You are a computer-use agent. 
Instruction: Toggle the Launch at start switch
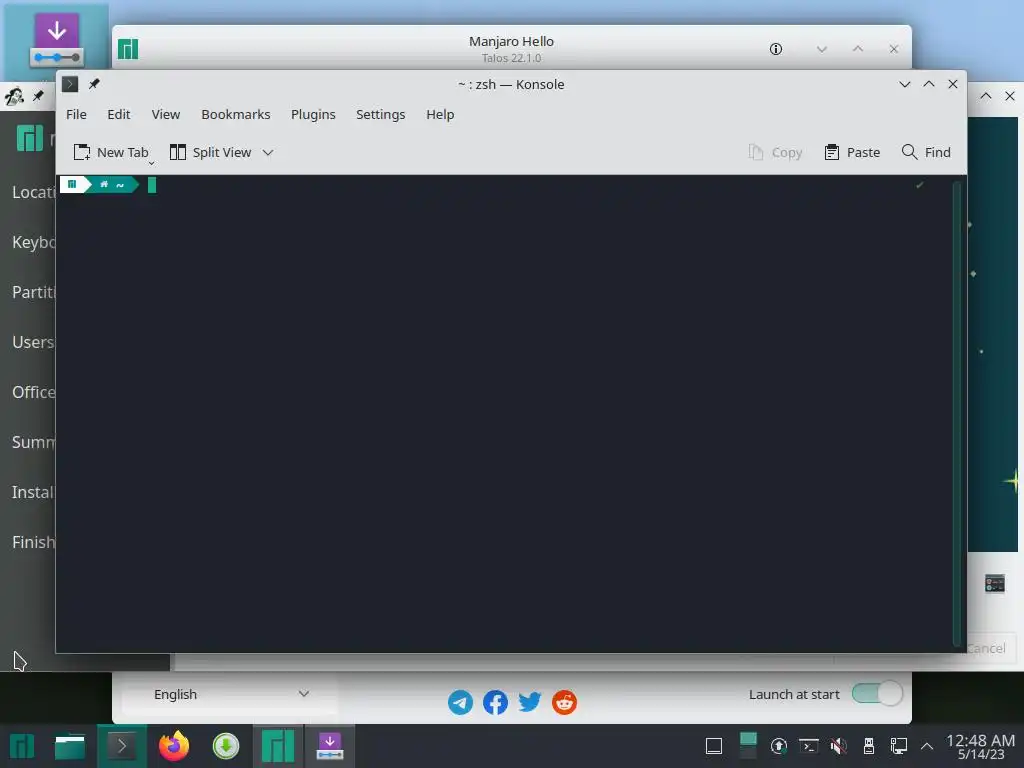coord(877,694)
